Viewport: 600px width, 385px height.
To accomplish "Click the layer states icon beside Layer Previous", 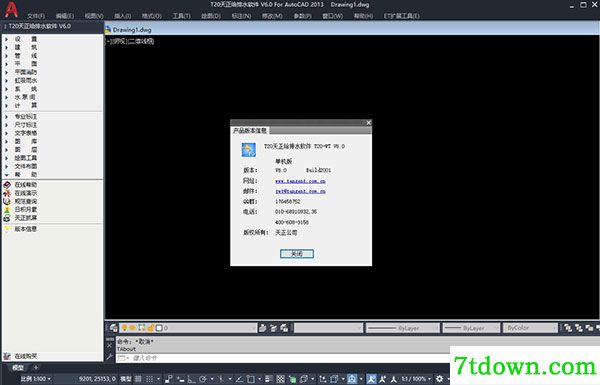I will click(x=284, y=328).
